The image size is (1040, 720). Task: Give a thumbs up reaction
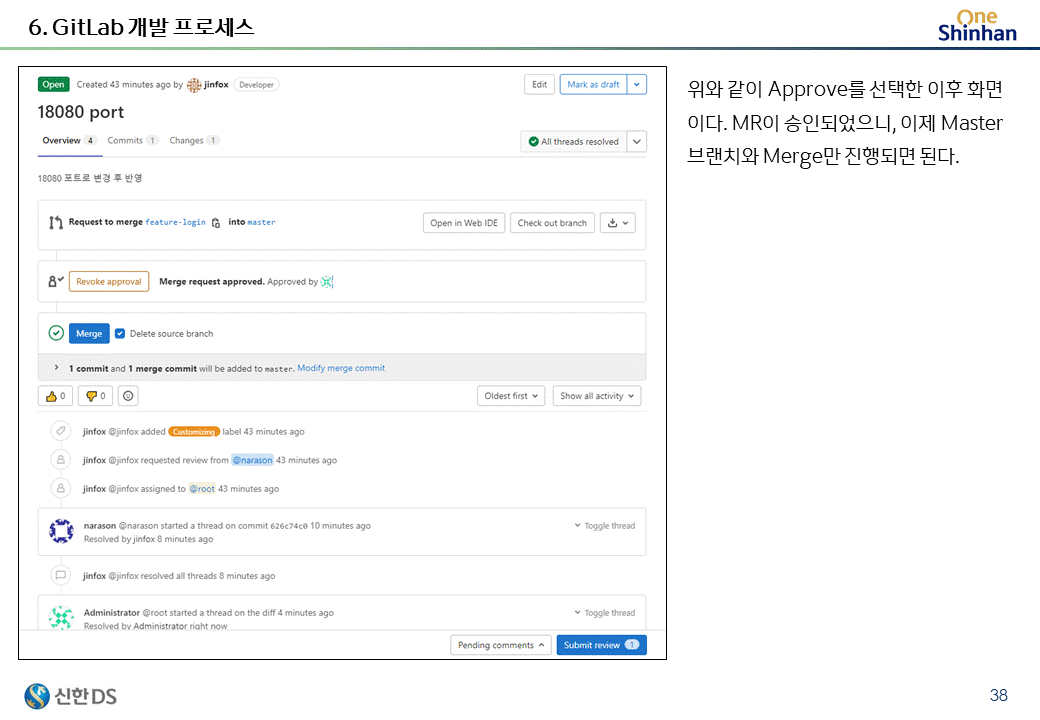click(56, 396)
